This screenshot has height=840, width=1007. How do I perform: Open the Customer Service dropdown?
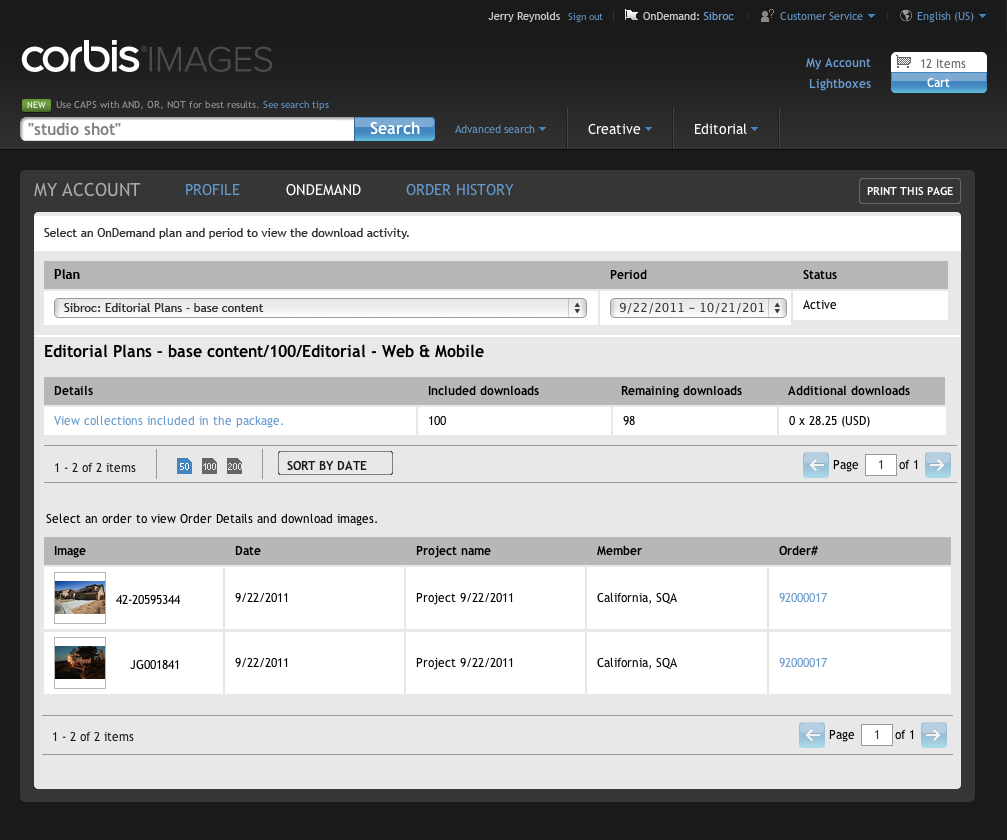tap(827, 16)
